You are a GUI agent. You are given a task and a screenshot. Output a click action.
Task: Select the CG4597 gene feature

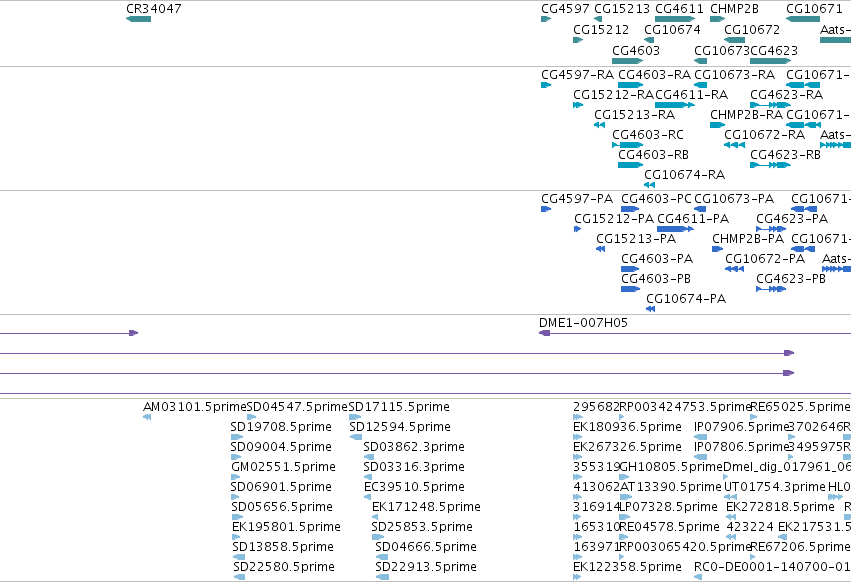[x=546, y=19]
